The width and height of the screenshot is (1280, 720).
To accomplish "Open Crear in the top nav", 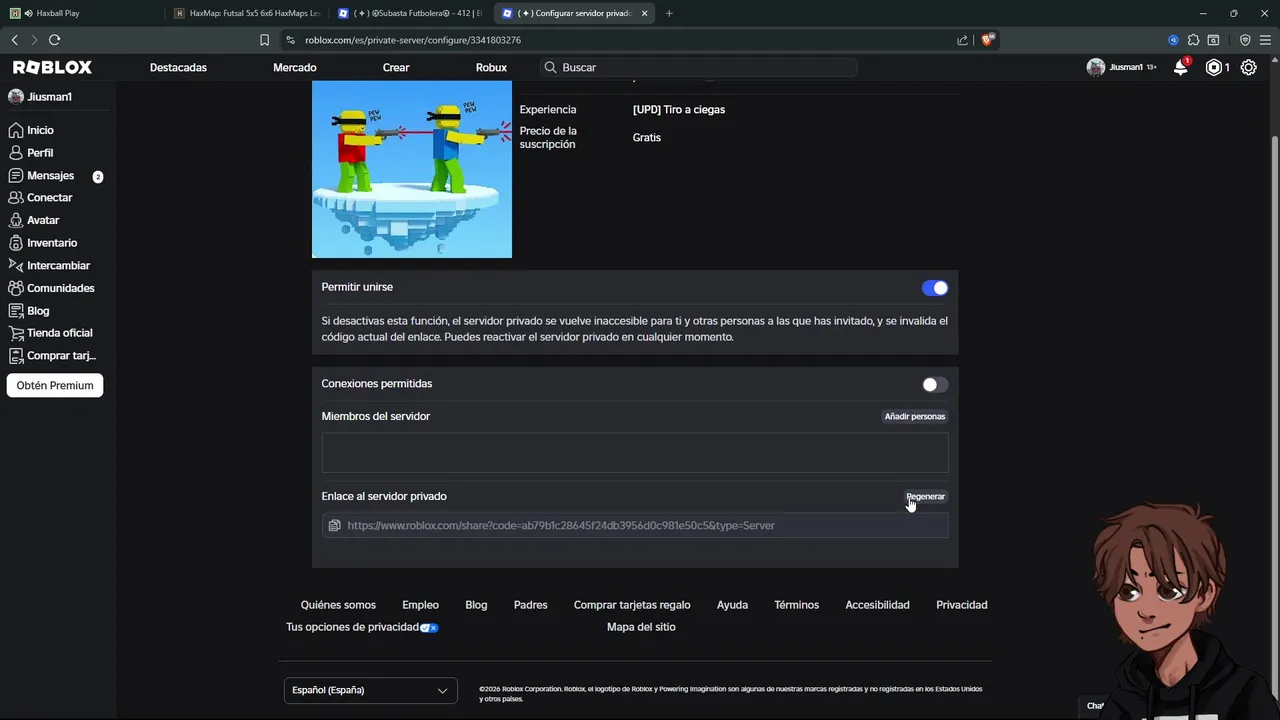I will [x=396, y=67].
